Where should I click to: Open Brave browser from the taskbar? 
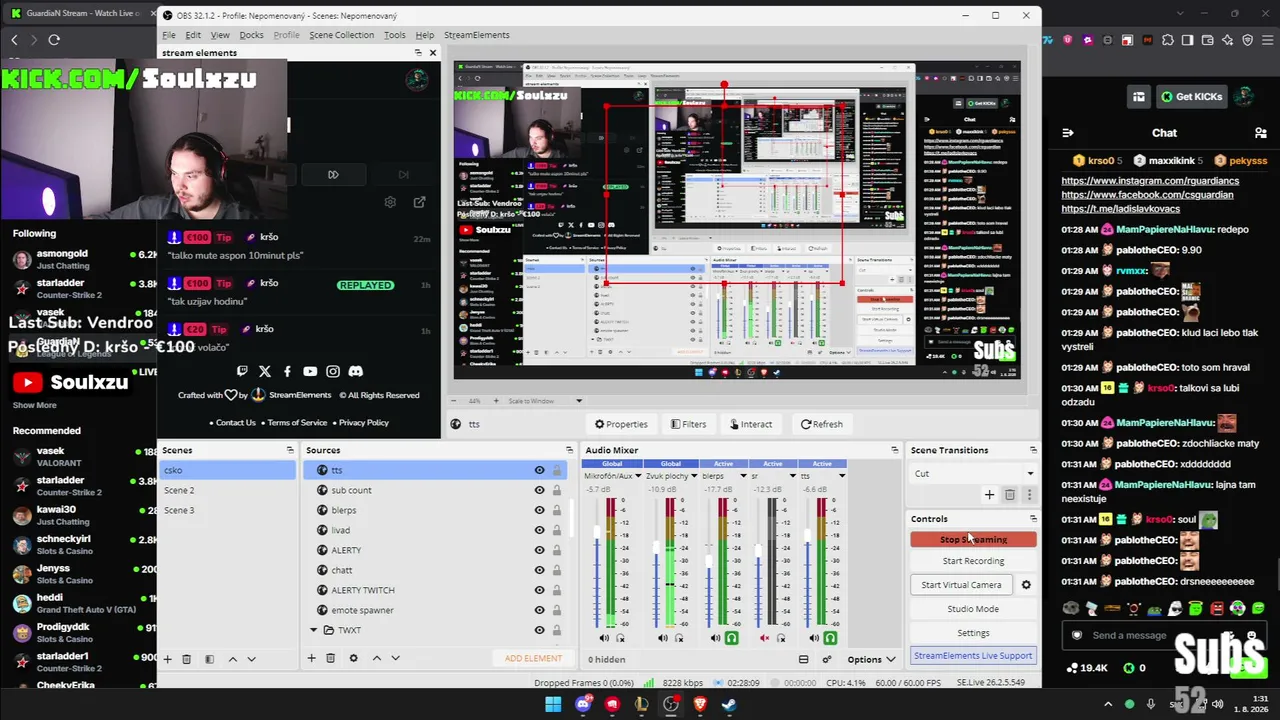(700, 704)
